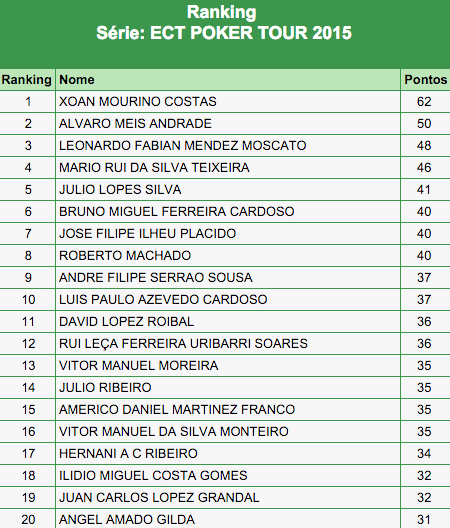450x528 pixels.
Task: Click LEONARDO FABIAN MENDEZ MOSCATO entry
Action: [x=183, y=145]
